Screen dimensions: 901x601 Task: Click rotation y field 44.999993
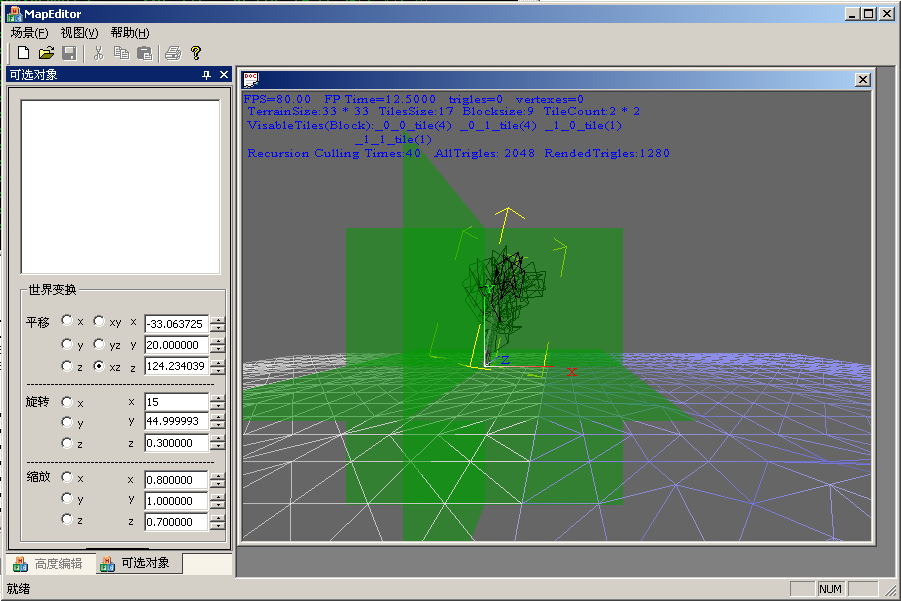[x=176, y=421]
